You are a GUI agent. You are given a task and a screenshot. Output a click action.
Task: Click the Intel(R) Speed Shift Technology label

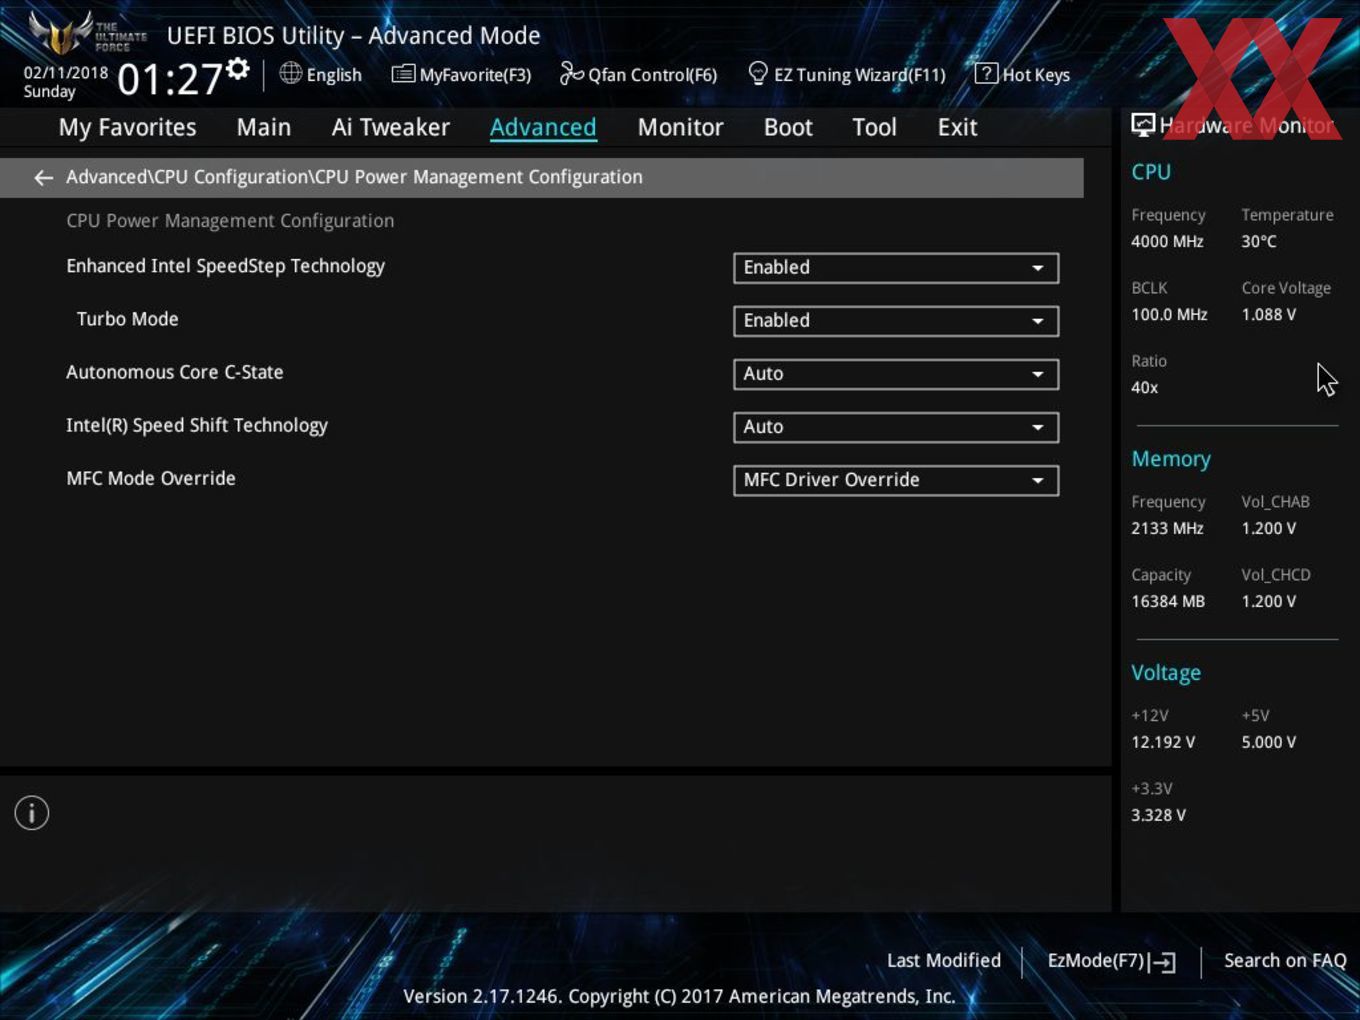[196, 425]
